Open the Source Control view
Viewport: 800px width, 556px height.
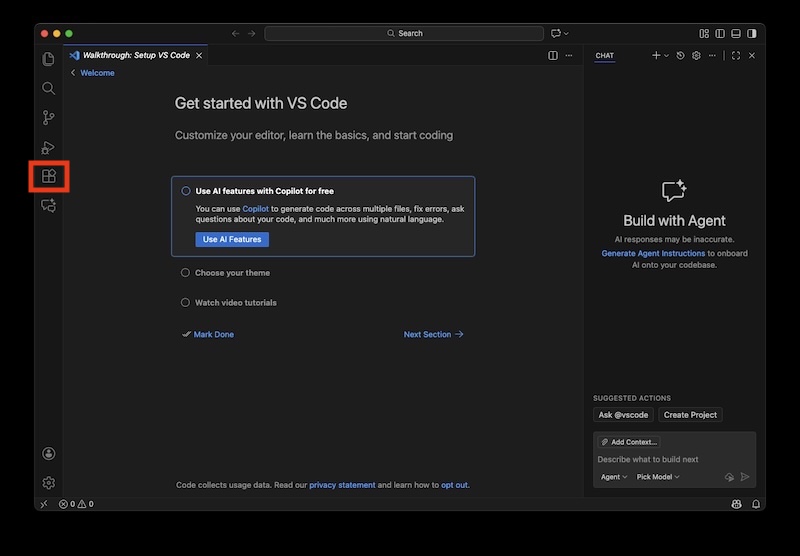coord(48,118)
